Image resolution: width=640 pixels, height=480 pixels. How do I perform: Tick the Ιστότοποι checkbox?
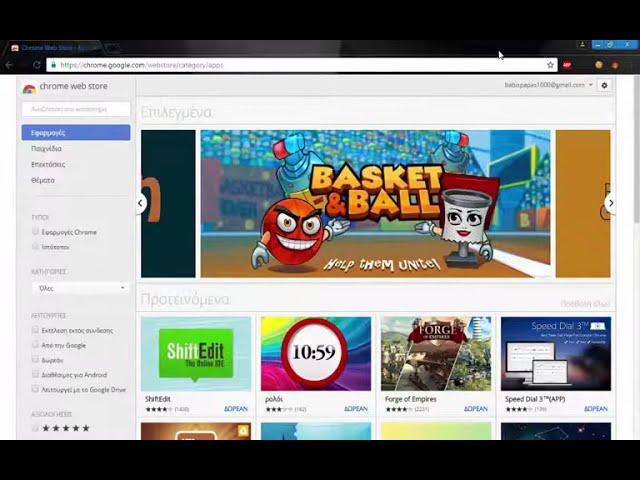click(x=35, y=246)
